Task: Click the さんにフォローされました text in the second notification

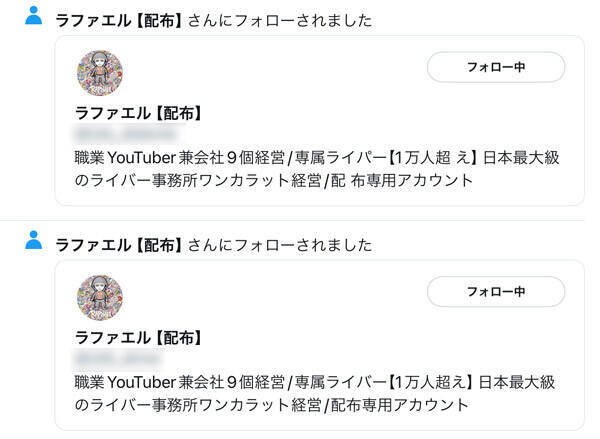Action: tap(275, 244)
